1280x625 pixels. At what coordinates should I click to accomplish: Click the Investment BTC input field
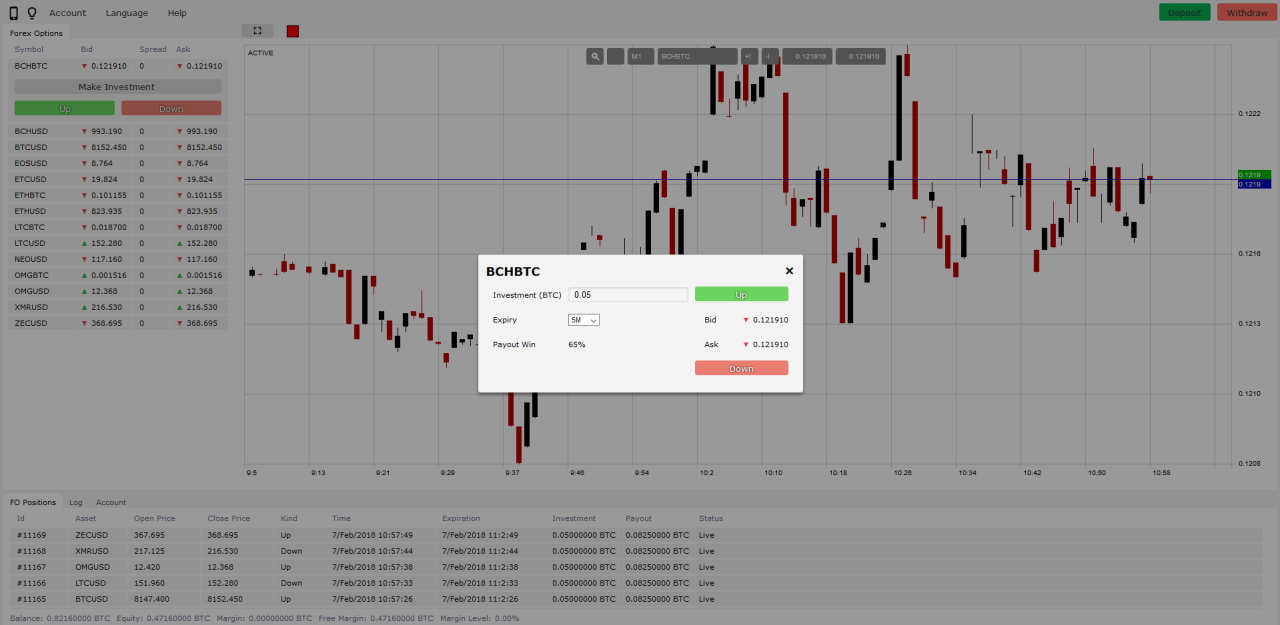coord(628,294)
